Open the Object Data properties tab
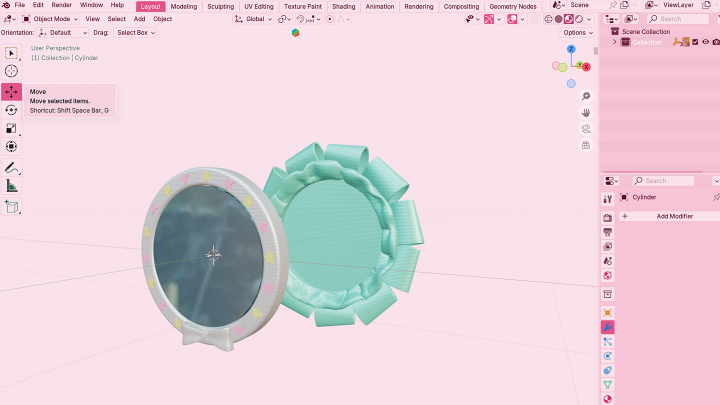This screenshot has width=720, height=405. (608, 385)
